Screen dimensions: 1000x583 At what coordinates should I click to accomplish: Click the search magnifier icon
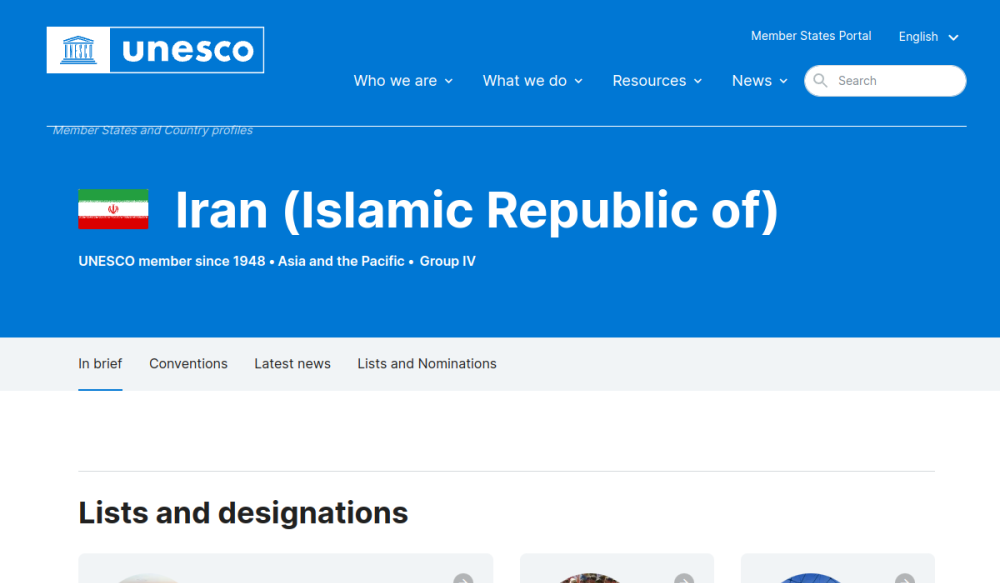[820, 80]
